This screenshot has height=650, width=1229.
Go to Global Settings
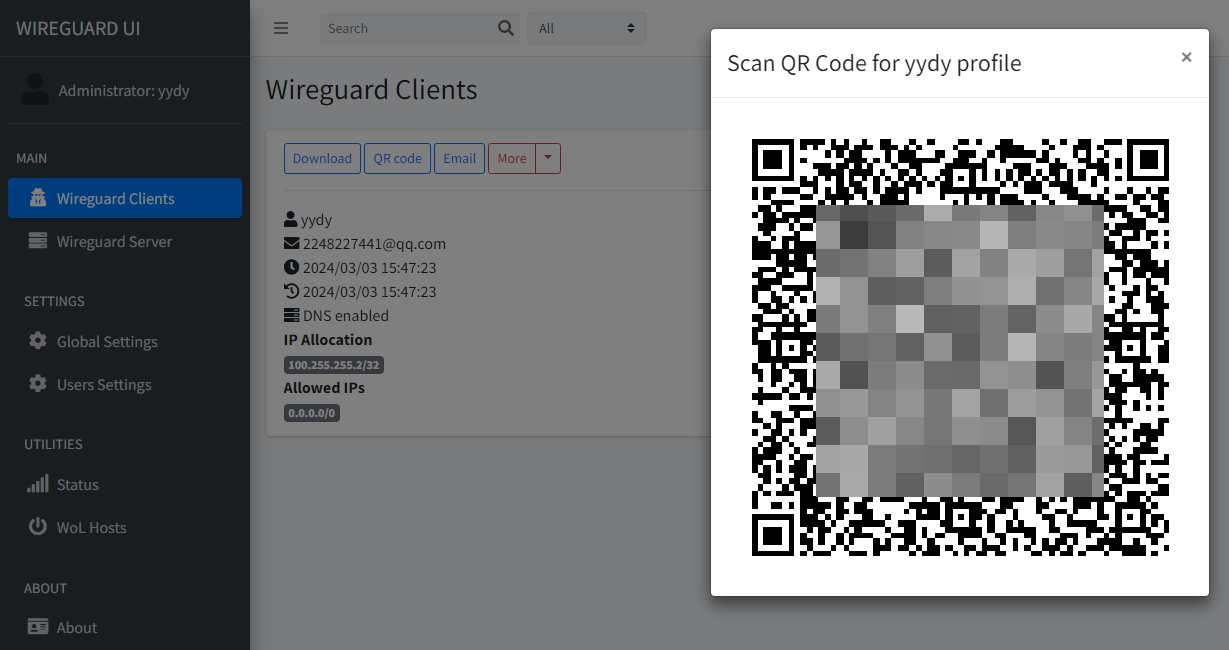(x=125, y=341)
